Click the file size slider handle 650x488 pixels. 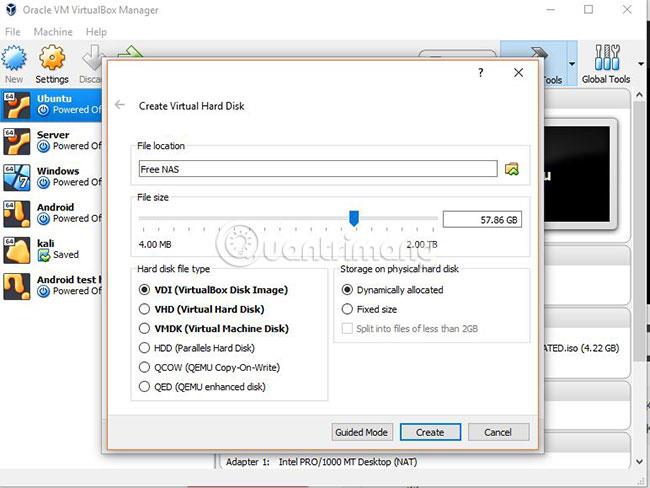(x=354, y=218)
